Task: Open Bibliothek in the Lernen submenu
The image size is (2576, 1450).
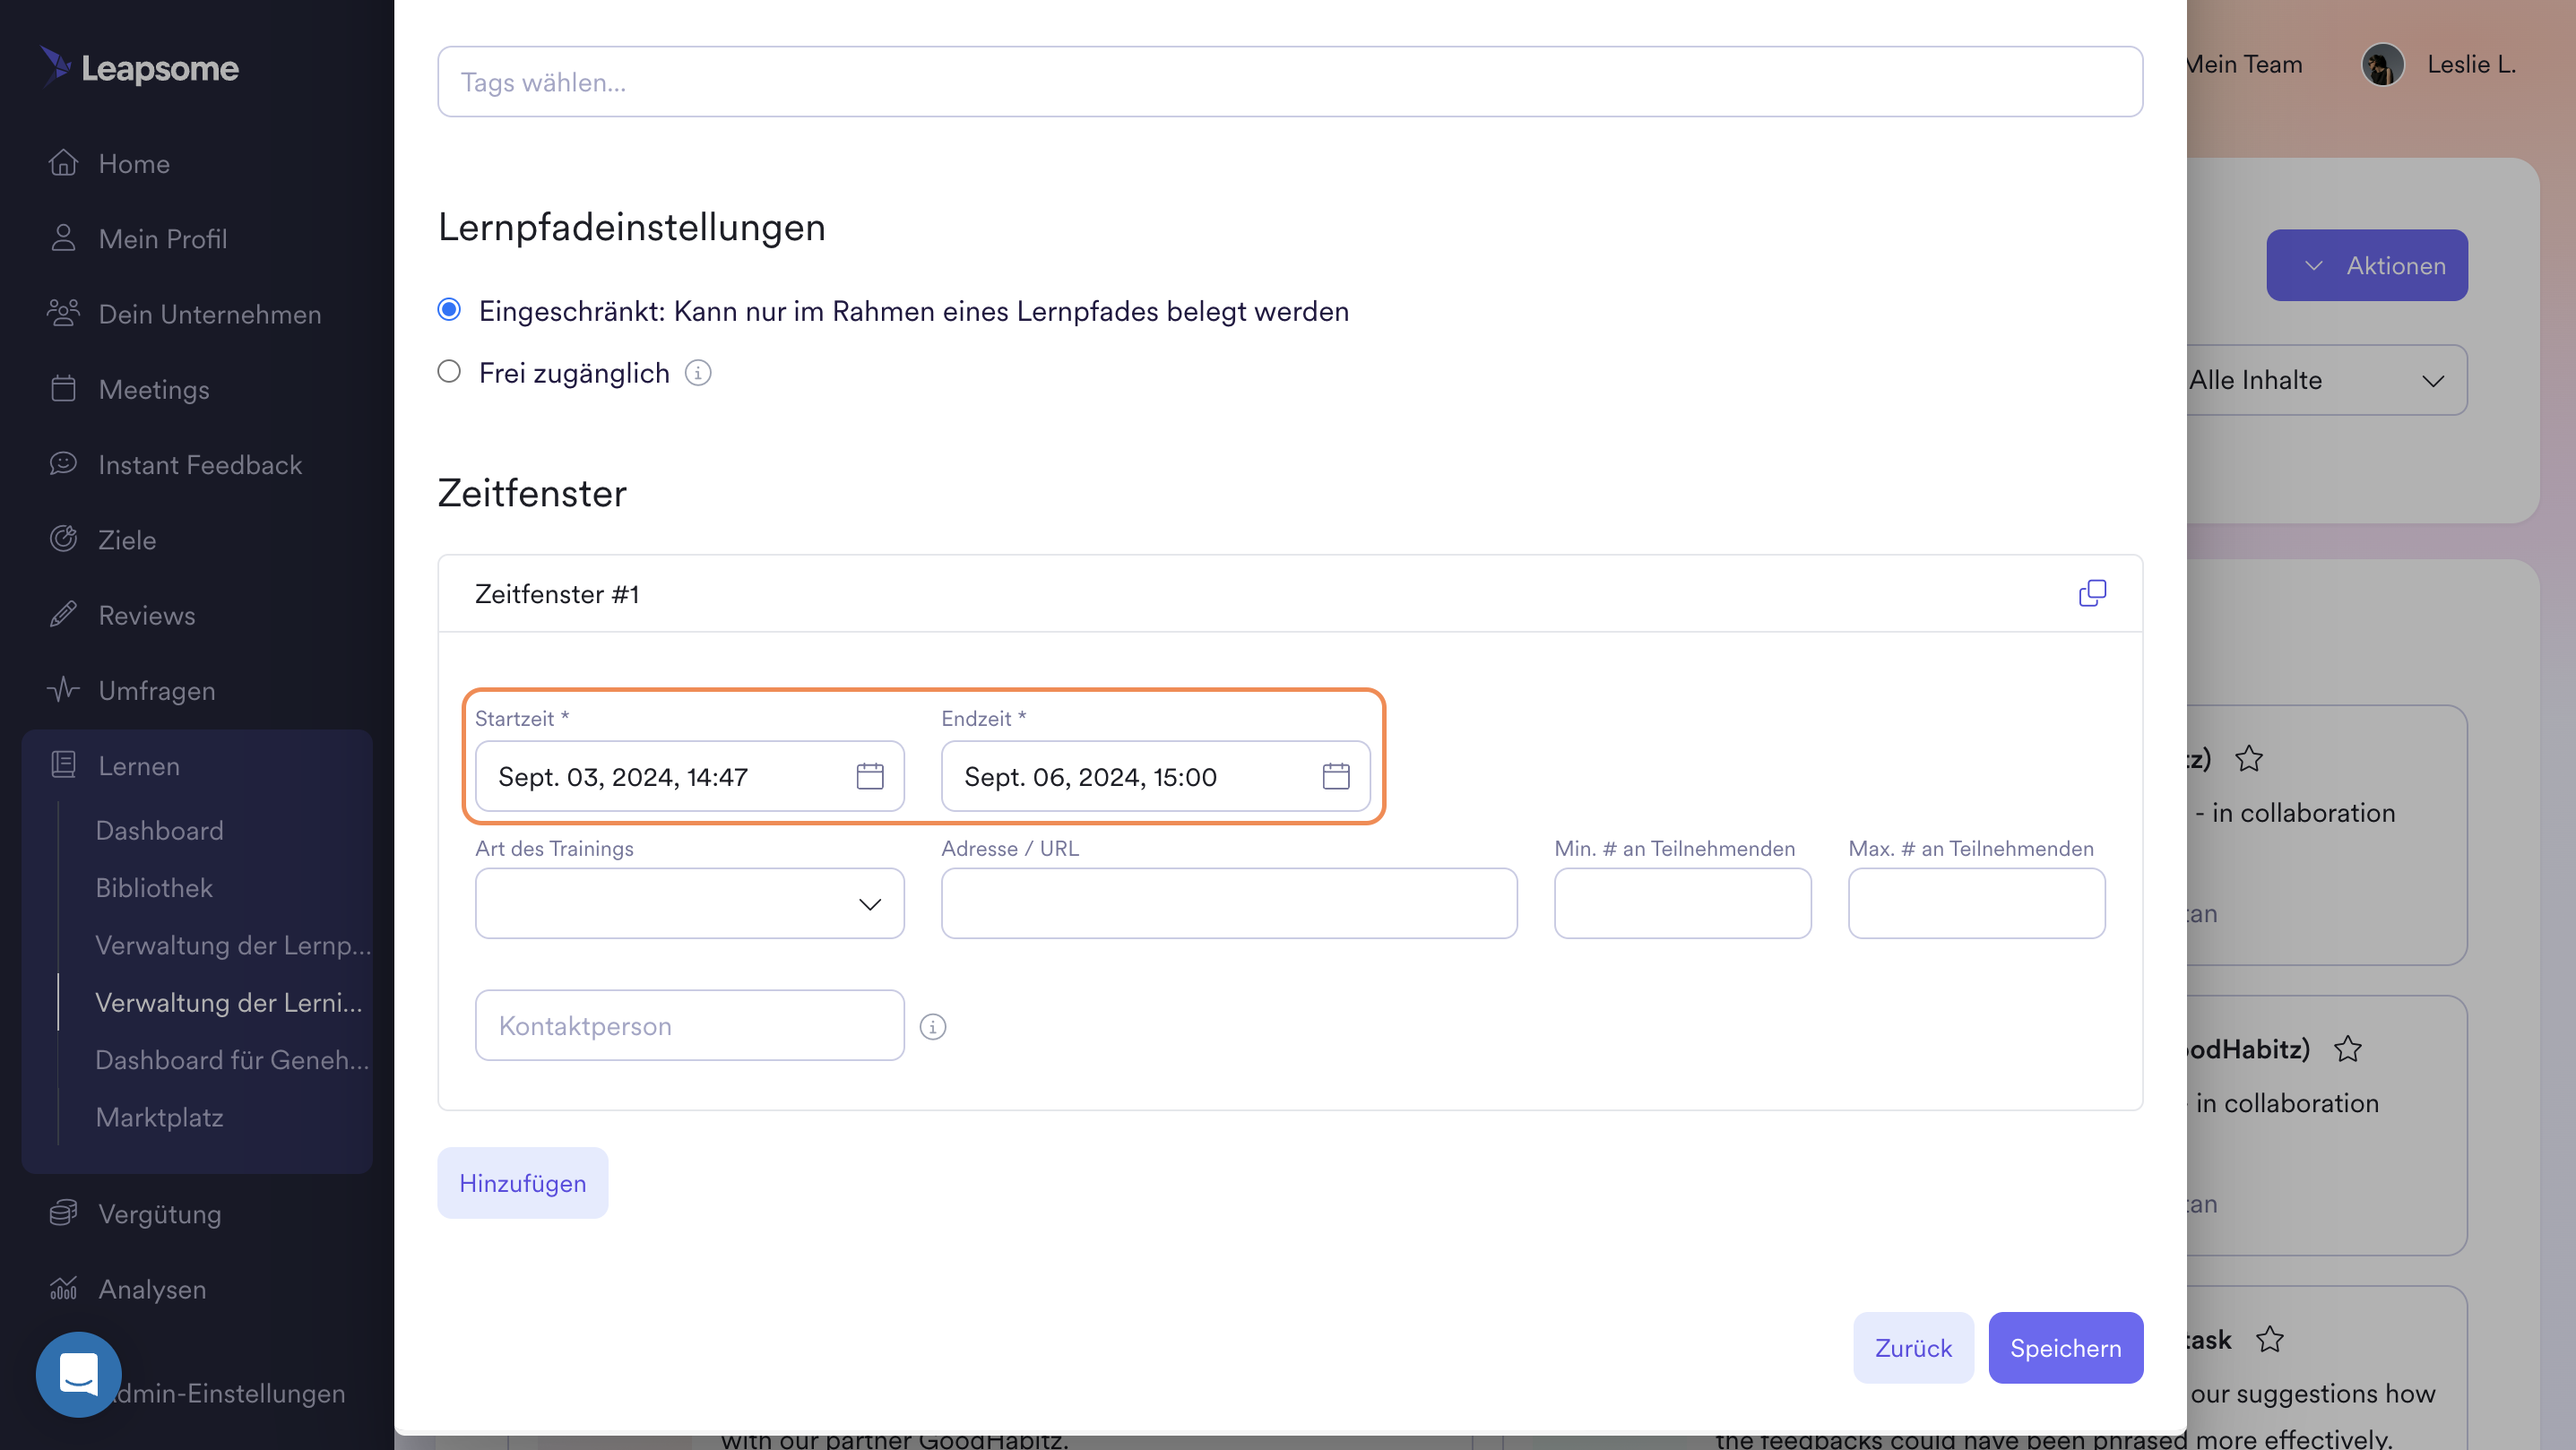Action: coord(154,887)
